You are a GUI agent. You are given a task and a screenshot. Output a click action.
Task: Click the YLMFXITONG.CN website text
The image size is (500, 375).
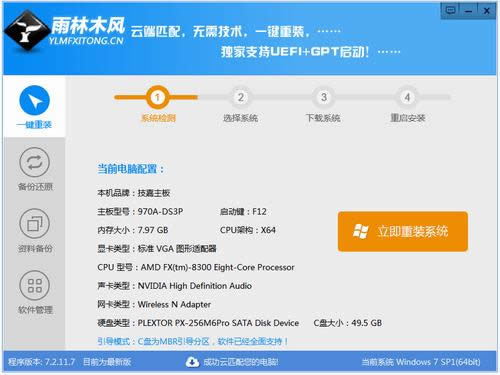(86, 41)
